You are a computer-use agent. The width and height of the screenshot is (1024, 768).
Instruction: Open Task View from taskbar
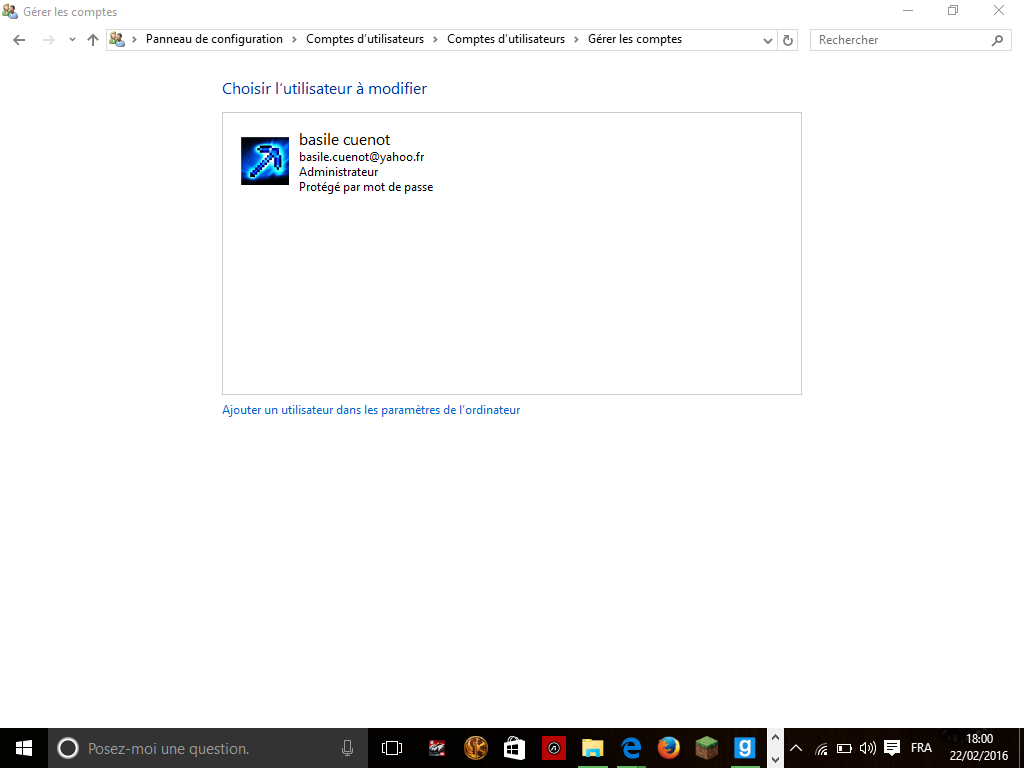(392, 748)
